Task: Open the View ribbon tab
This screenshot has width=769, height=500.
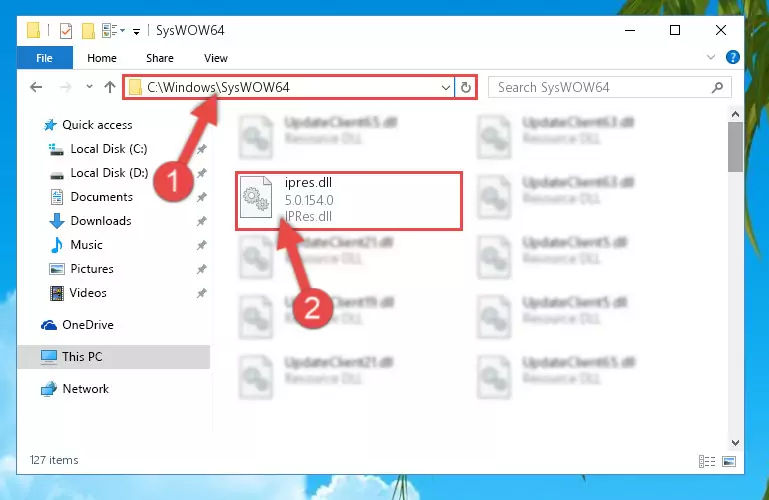Action: point(216,58)
